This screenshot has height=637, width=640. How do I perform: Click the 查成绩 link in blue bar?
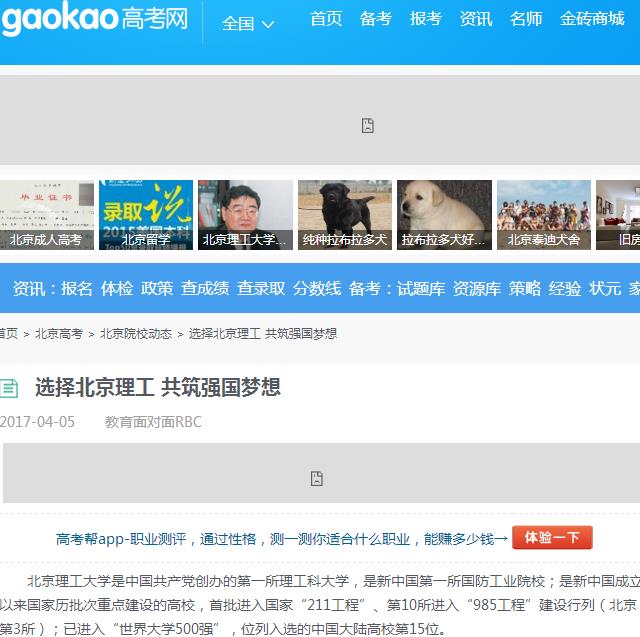point(205,288)
